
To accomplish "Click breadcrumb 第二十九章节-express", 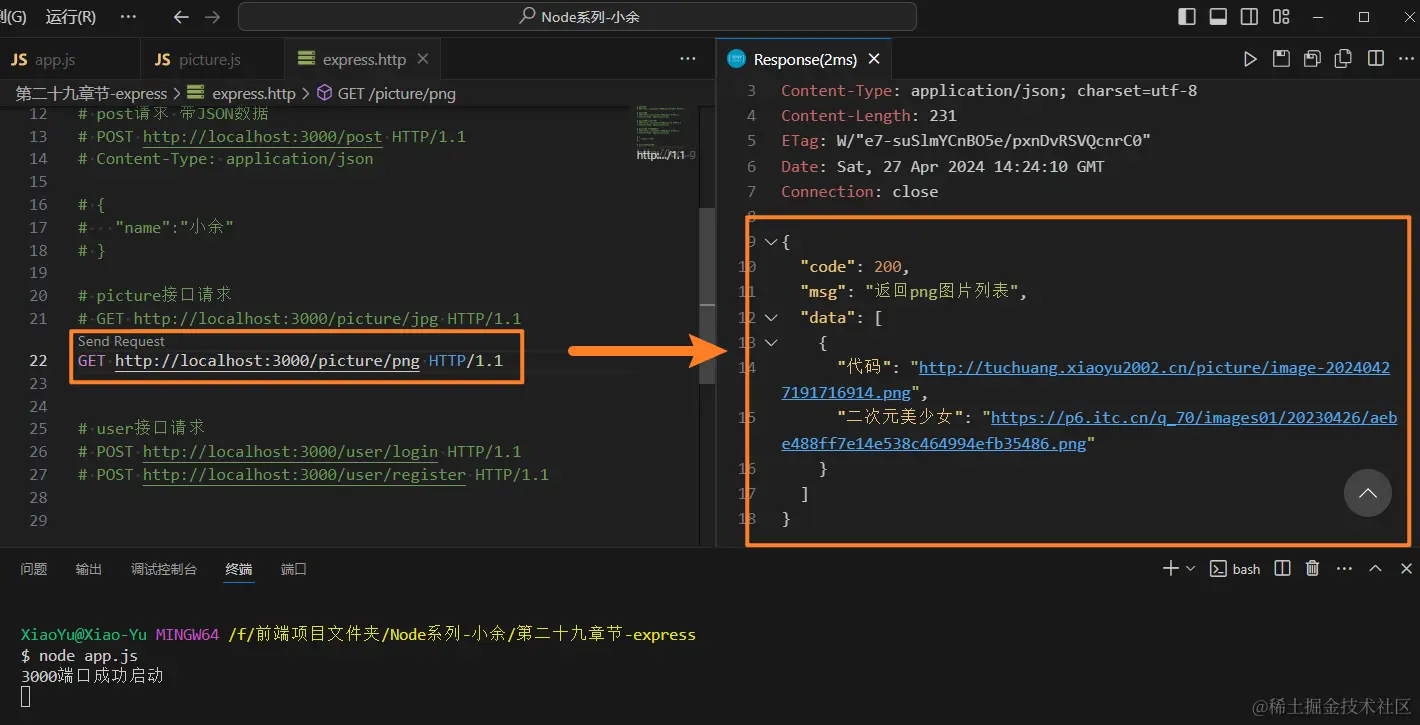I will [91, 93].
